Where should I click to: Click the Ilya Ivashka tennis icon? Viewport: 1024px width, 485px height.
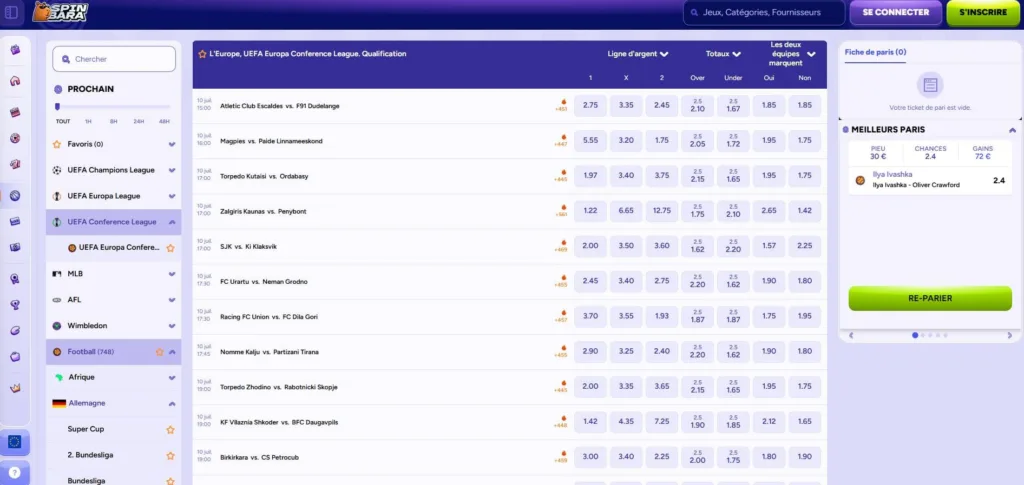(860, 180)
